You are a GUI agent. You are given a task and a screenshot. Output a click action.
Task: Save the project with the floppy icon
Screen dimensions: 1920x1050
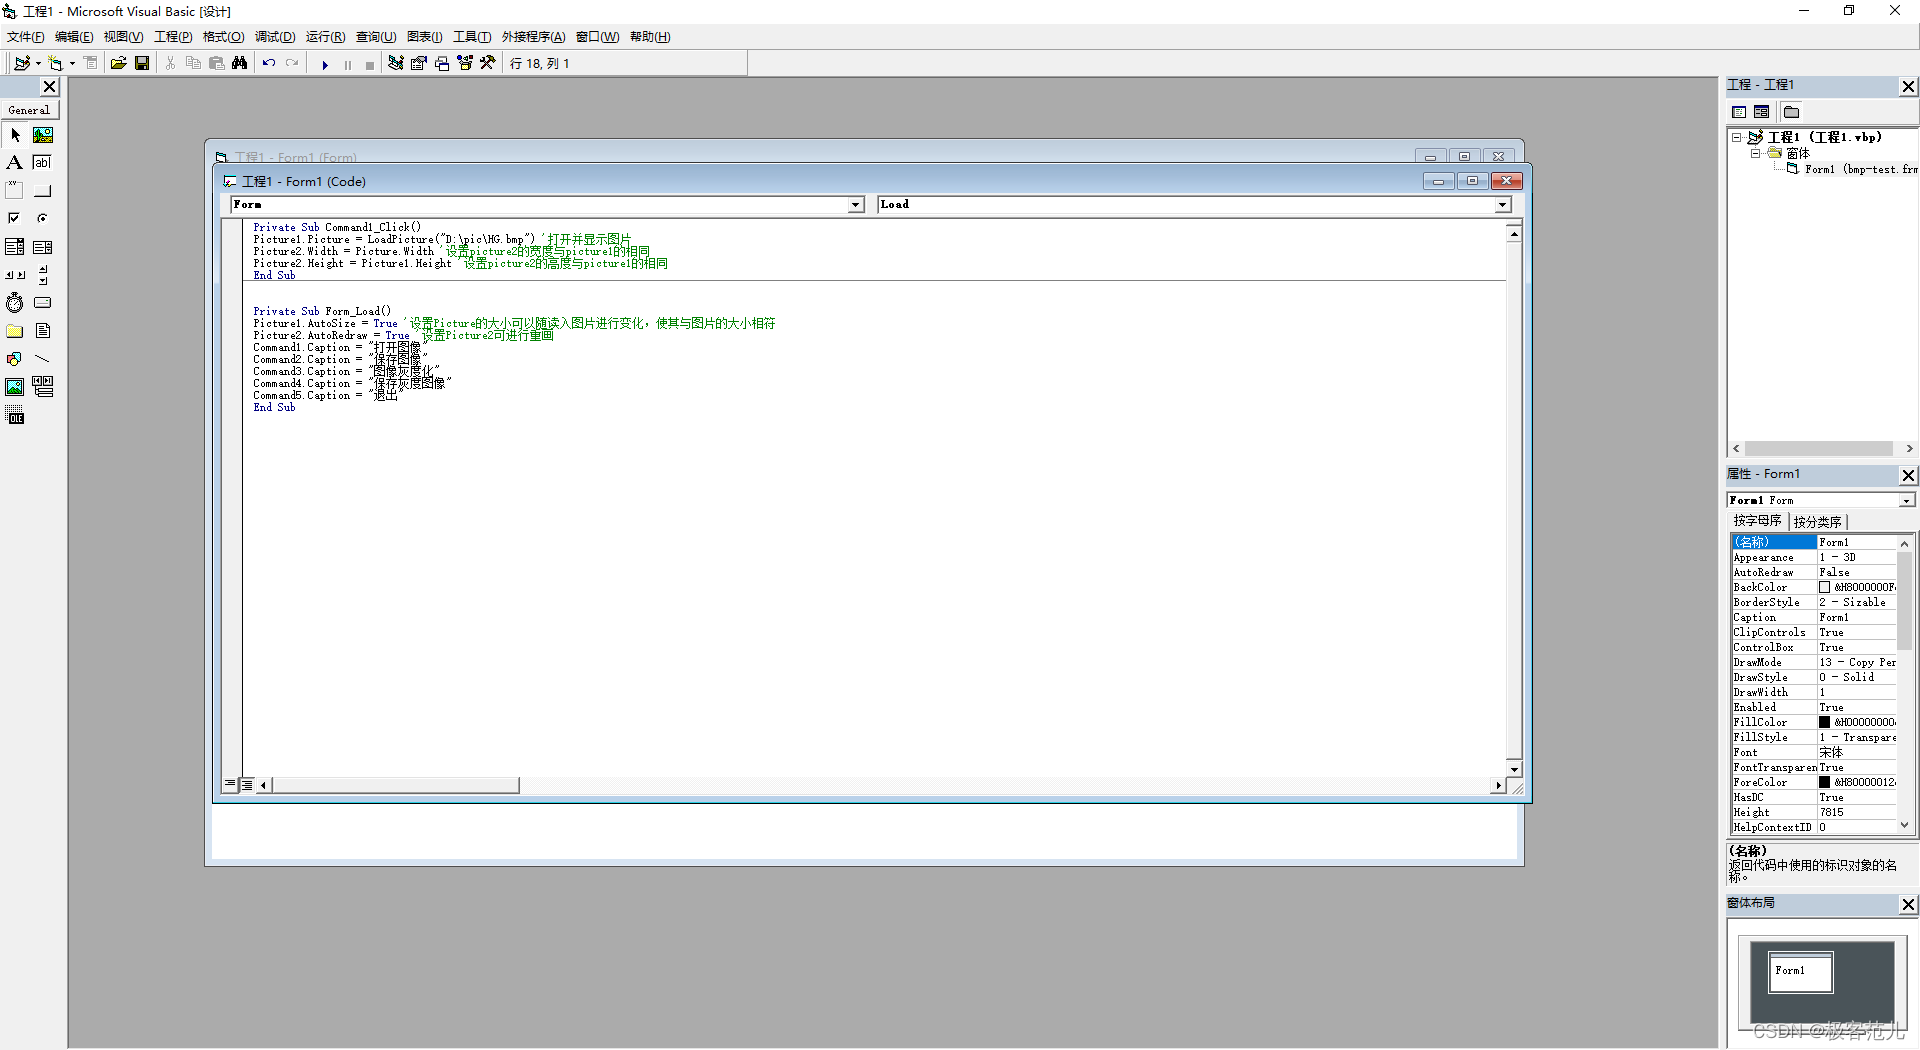click(x=142, y=63)
